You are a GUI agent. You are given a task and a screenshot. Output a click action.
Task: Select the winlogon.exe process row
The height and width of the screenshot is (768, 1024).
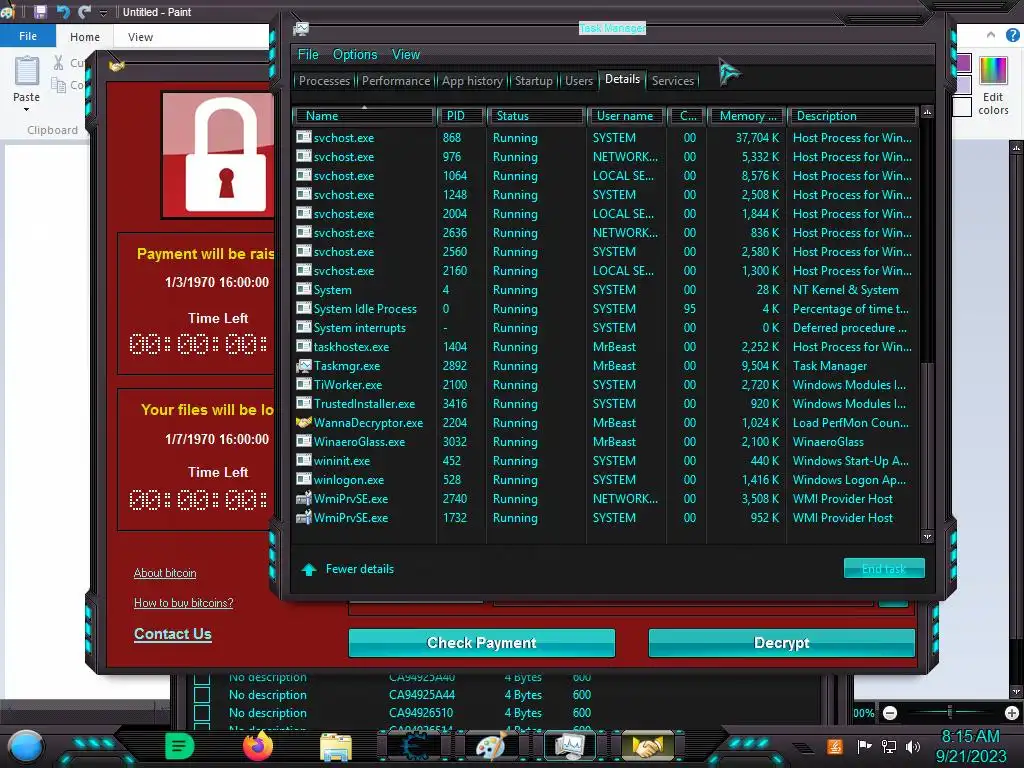point(605,479)
